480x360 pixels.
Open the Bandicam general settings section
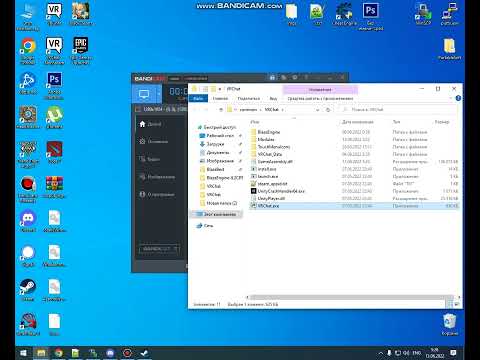(154, 142)
